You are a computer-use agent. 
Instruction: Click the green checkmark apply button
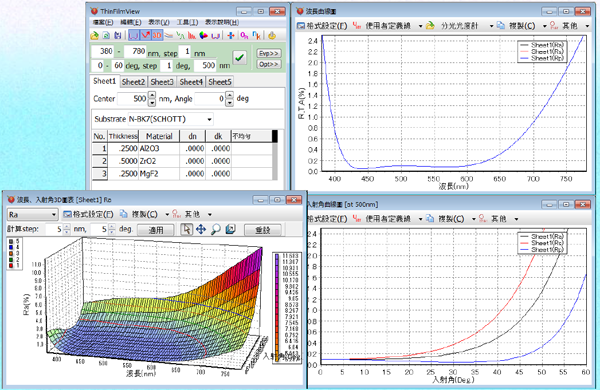point(240,58)
